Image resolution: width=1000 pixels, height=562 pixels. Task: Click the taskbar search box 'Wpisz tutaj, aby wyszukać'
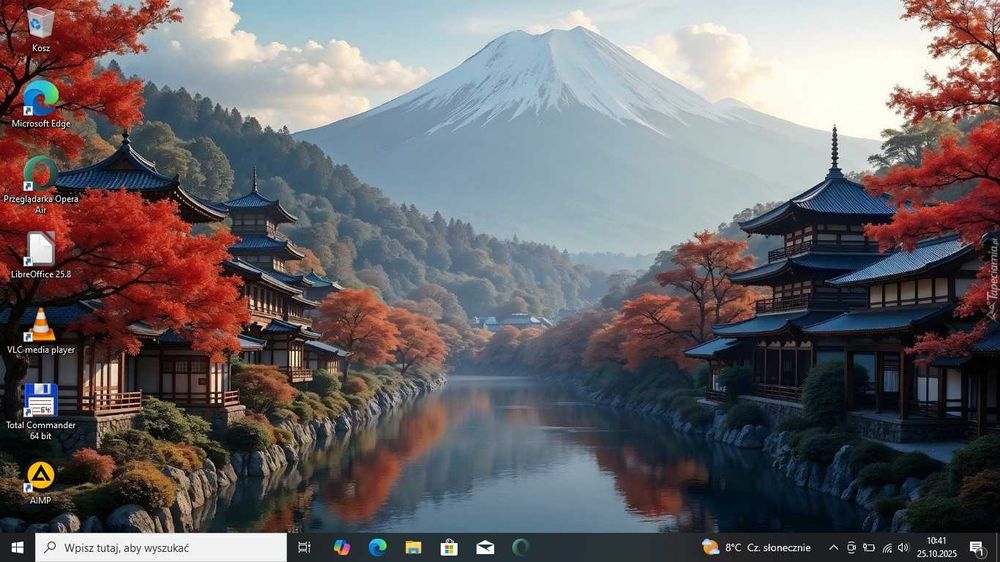161,547
